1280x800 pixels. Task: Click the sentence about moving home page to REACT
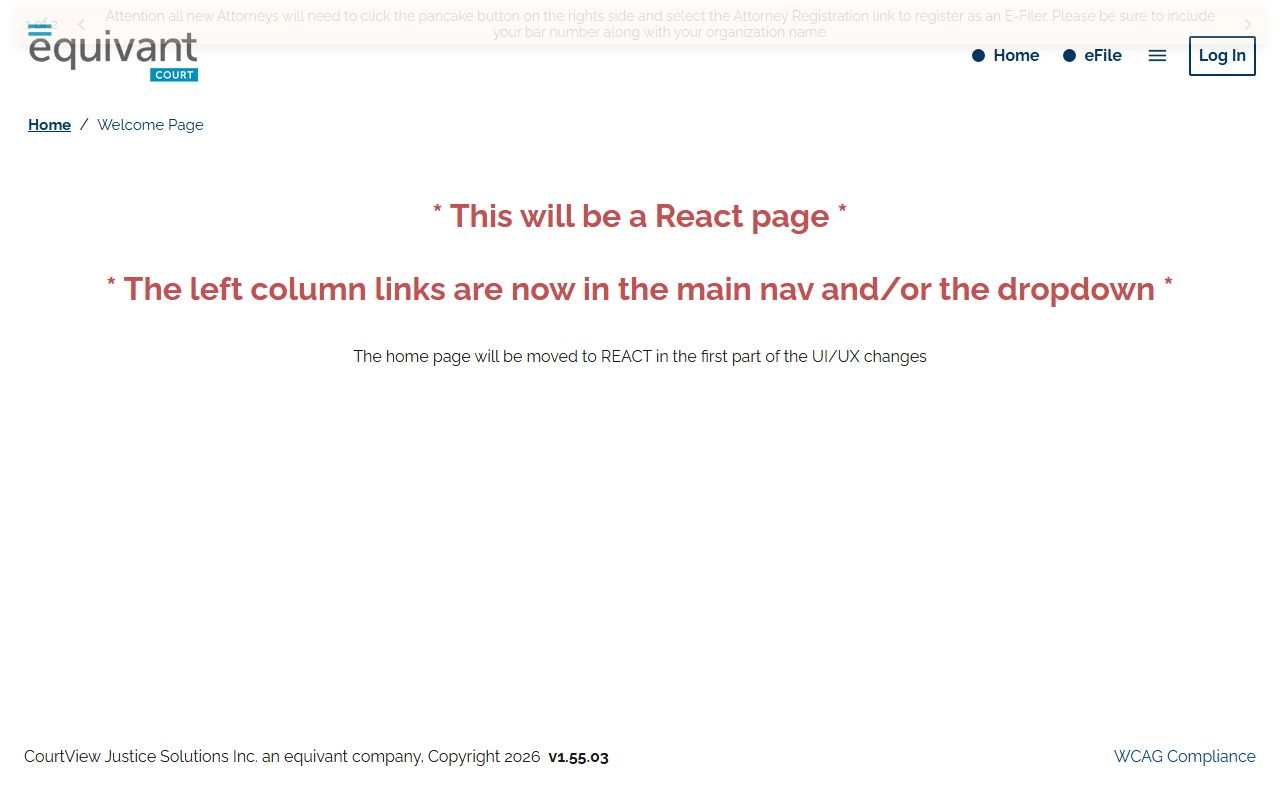point(640,357)
